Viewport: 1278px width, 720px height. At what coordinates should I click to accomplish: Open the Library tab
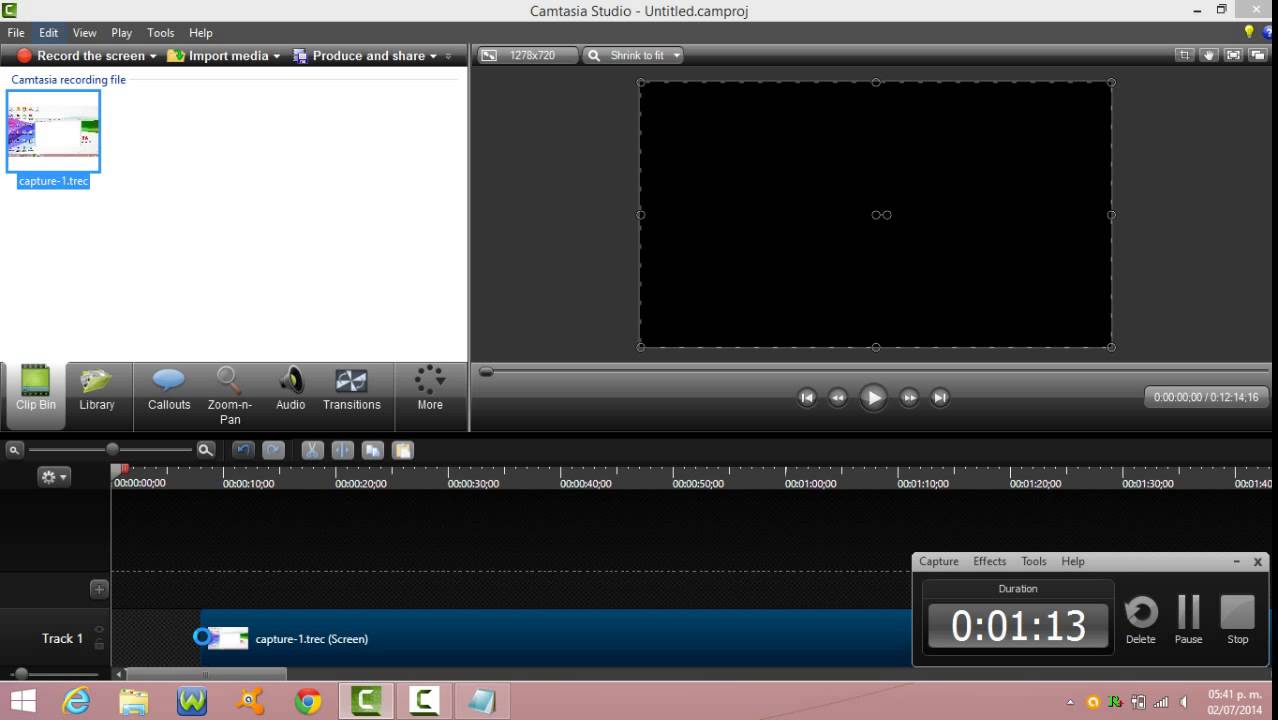click(97, 390)
